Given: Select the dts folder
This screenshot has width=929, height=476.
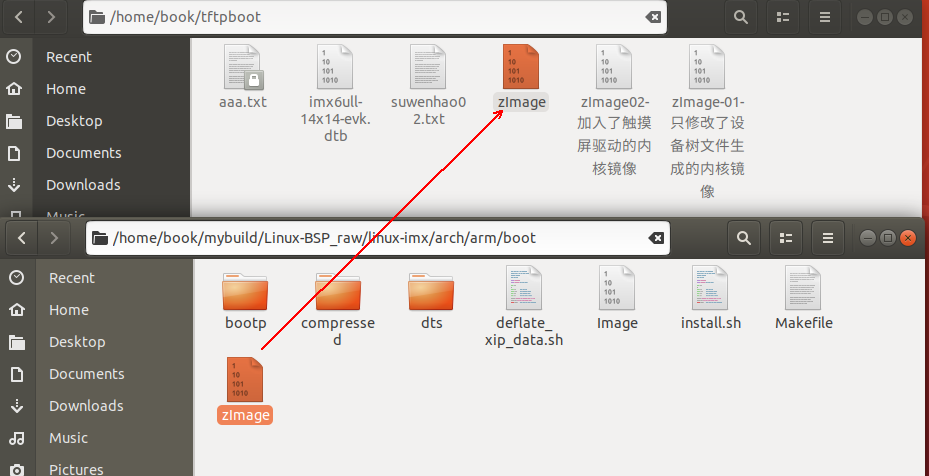Looking at the screenshot, I should (x=431, y=292).
